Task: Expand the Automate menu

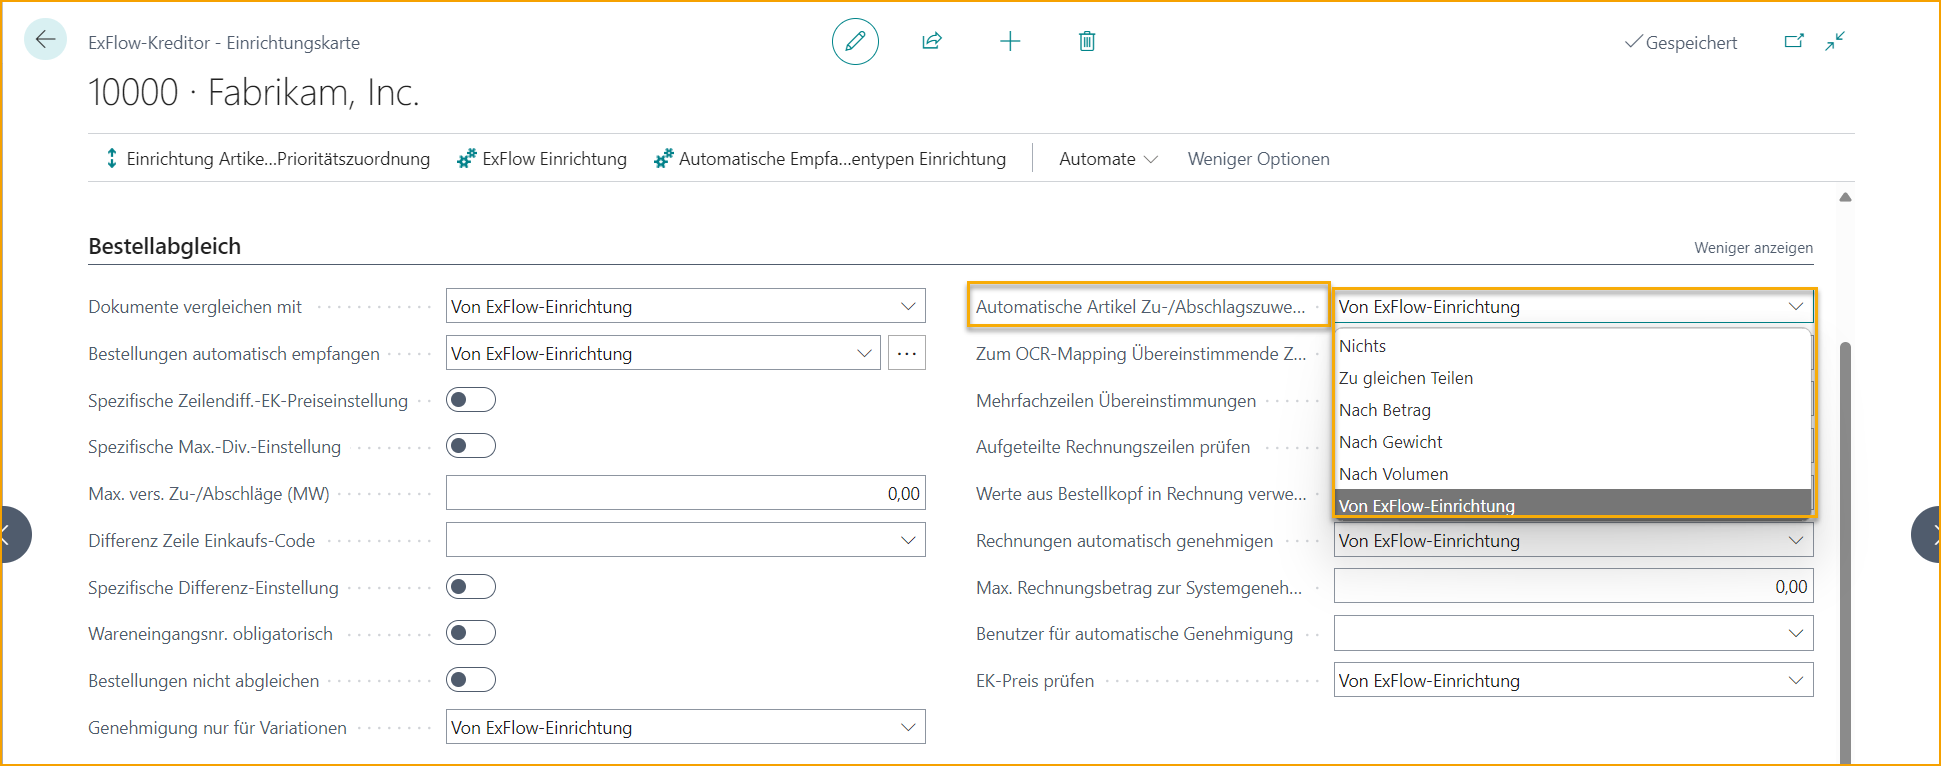Action: [1108, 158]
